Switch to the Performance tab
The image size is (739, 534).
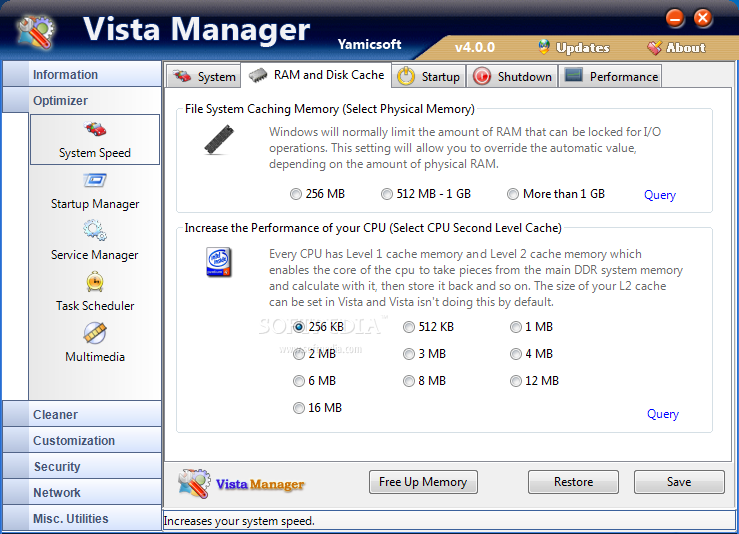pyautogui.click(x=610, y=76)
